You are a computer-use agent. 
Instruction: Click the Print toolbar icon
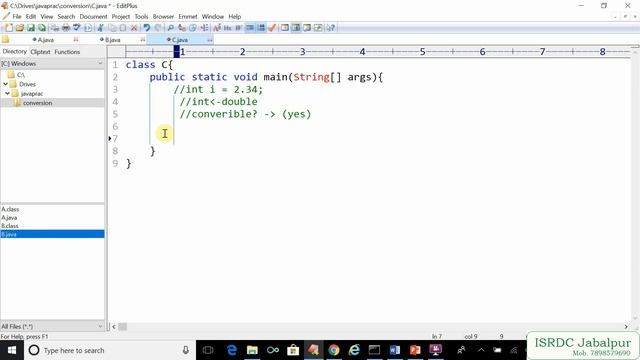66,28
